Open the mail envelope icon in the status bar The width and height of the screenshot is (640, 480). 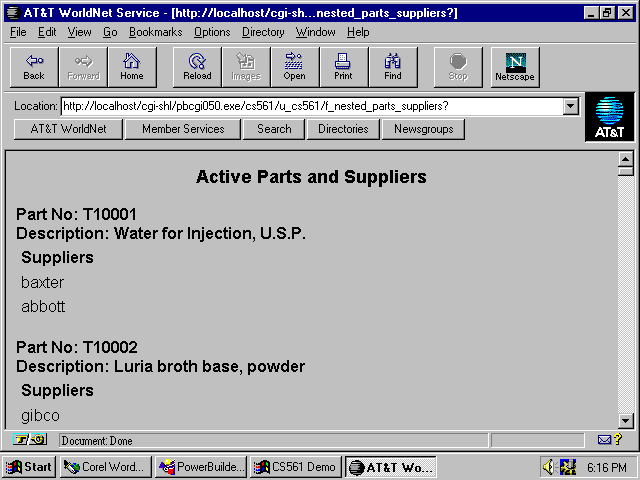(x=604, y=440)
